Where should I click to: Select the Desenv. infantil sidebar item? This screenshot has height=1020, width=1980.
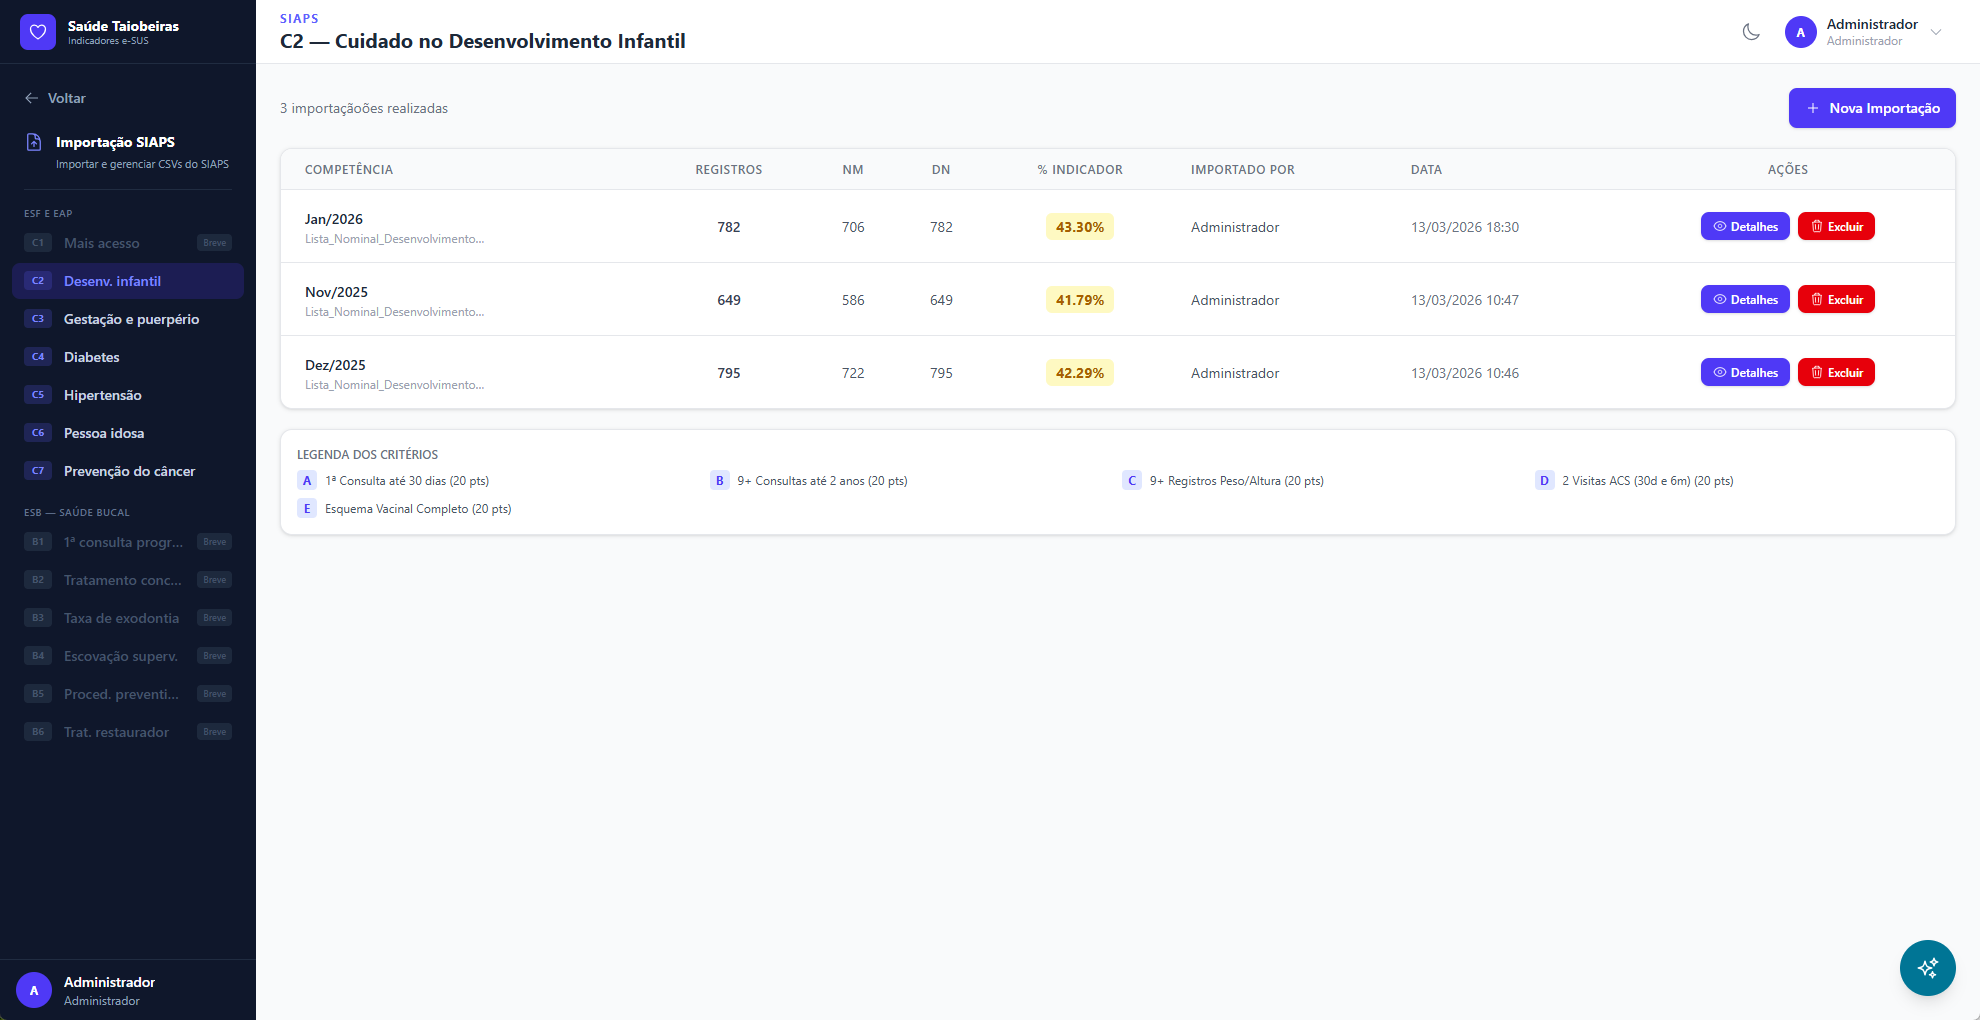pos(112,281)
